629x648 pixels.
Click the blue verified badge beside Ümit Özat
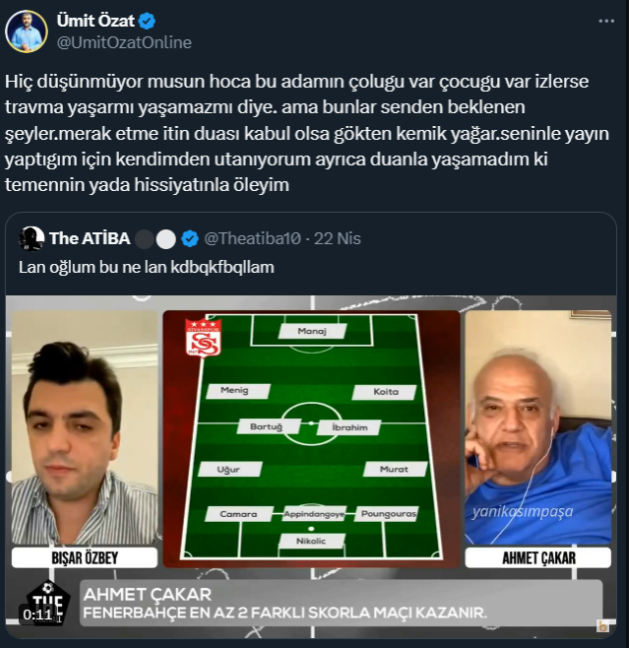coord(147,21)
